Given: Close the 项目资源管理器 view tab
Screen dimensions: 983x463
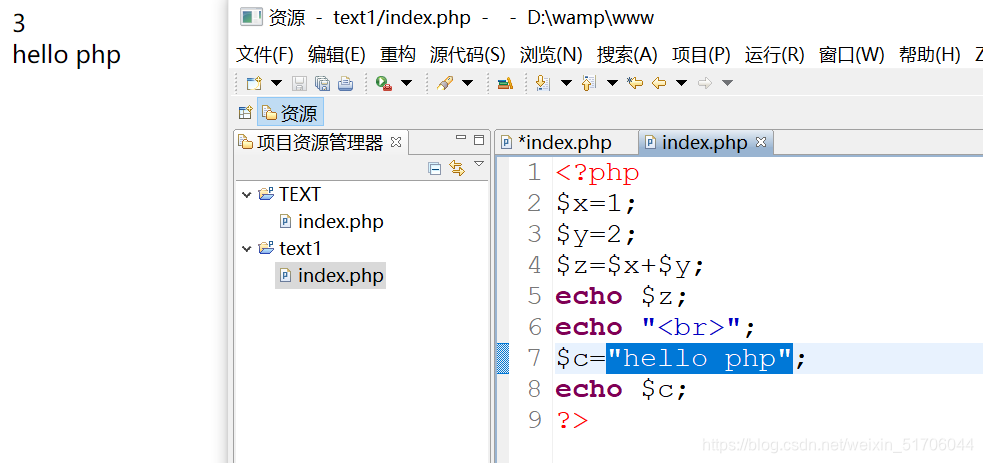Looking at the screenshot, I should coord(396,142).
